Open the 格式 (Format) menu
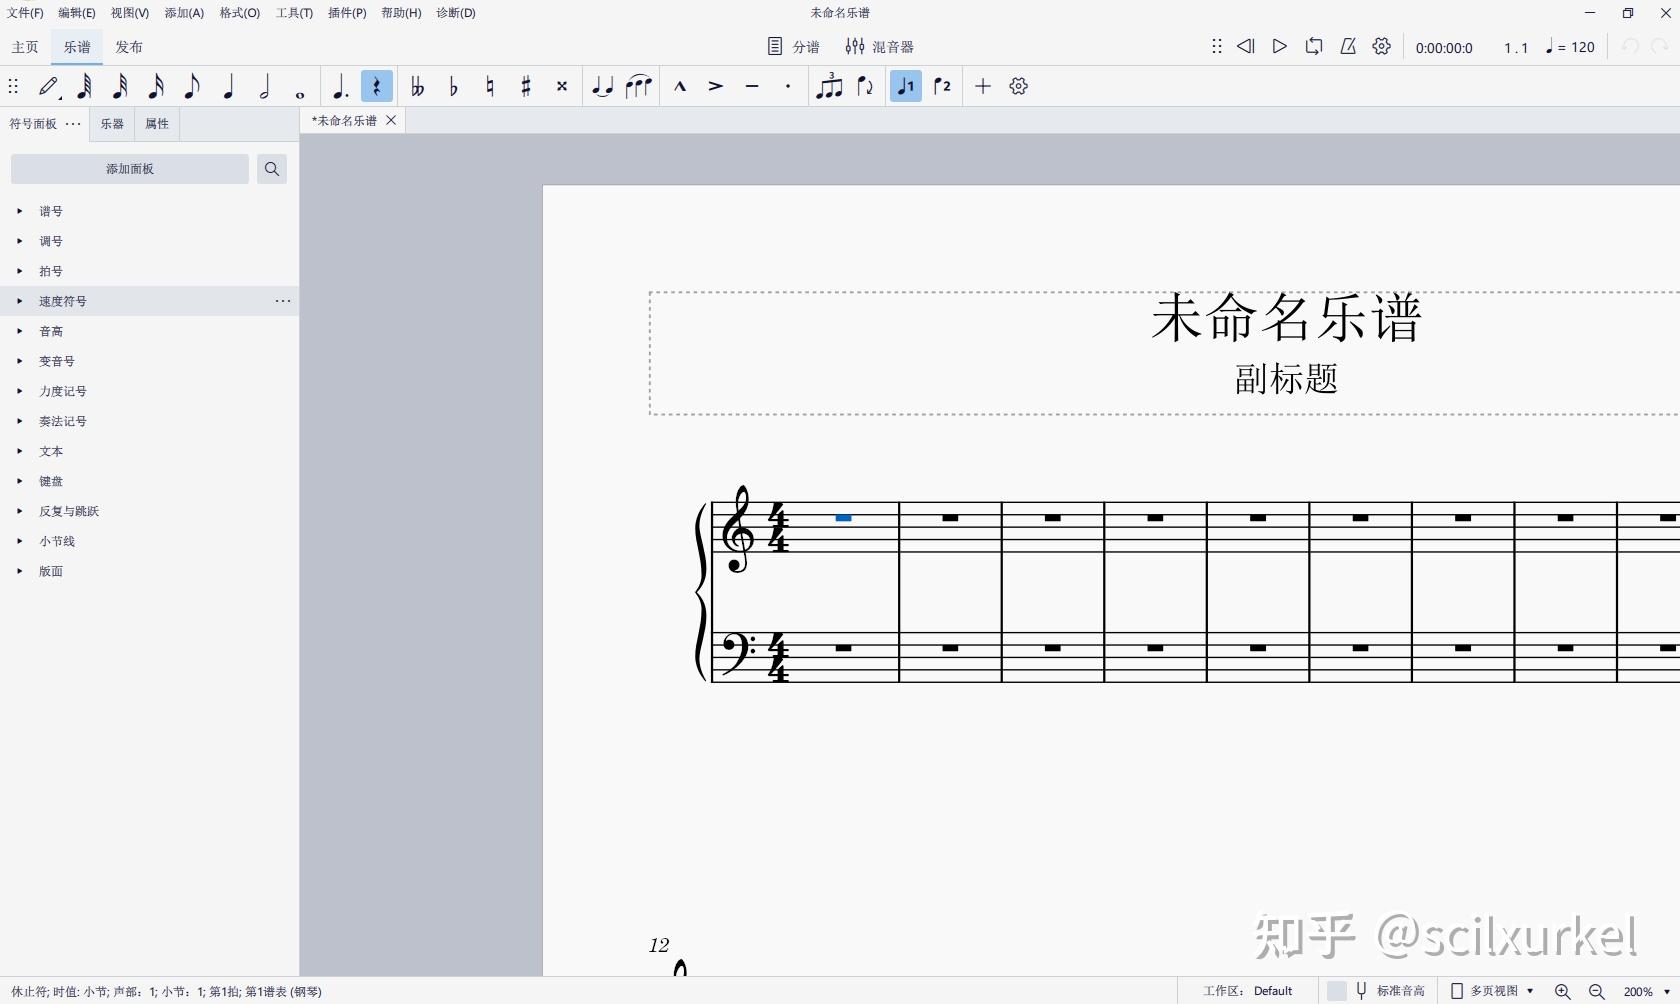Screen dimensions: 1680x1004 [240, 13]
